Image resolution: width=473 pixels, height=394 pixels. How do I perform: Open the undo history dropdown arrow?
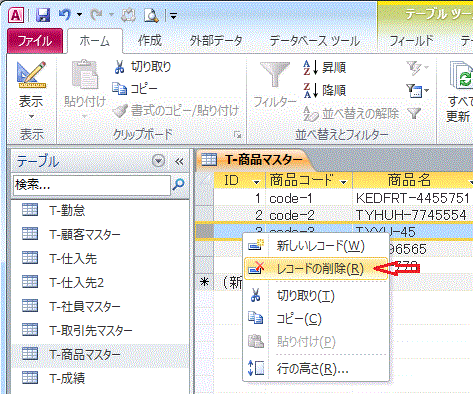point(79,15)
